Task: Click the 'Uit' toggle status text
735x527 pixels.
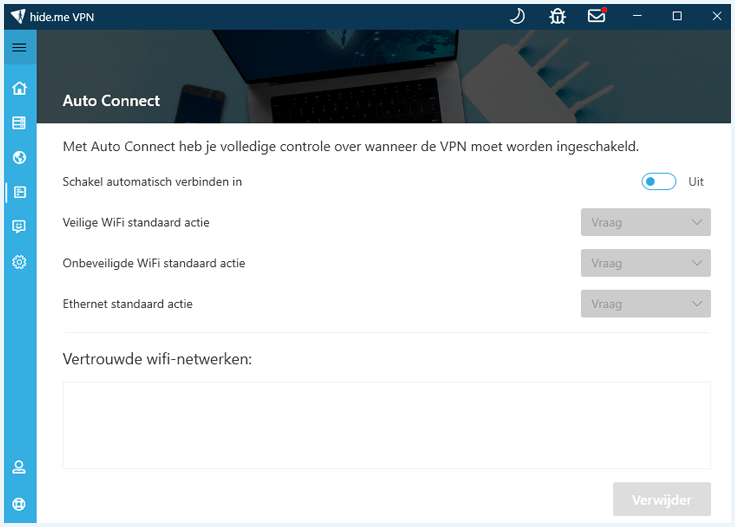Action: tap(696, 182)
